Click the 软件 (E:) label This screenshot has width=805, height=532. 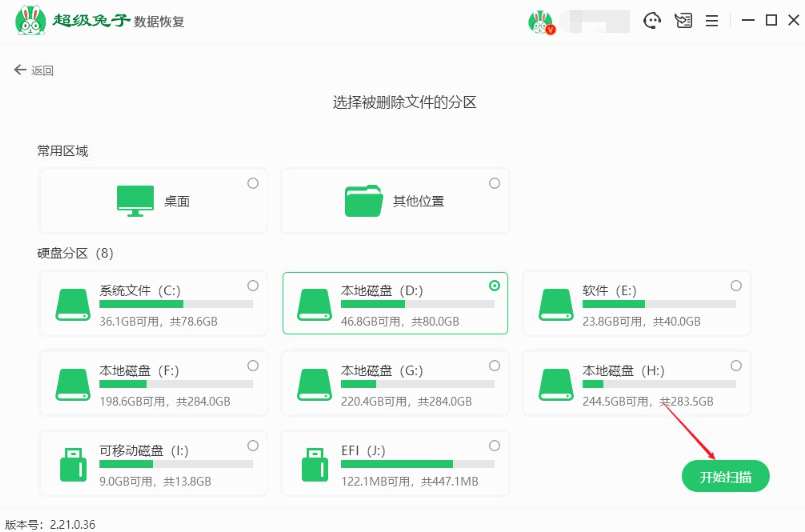(x=610, y=291)
